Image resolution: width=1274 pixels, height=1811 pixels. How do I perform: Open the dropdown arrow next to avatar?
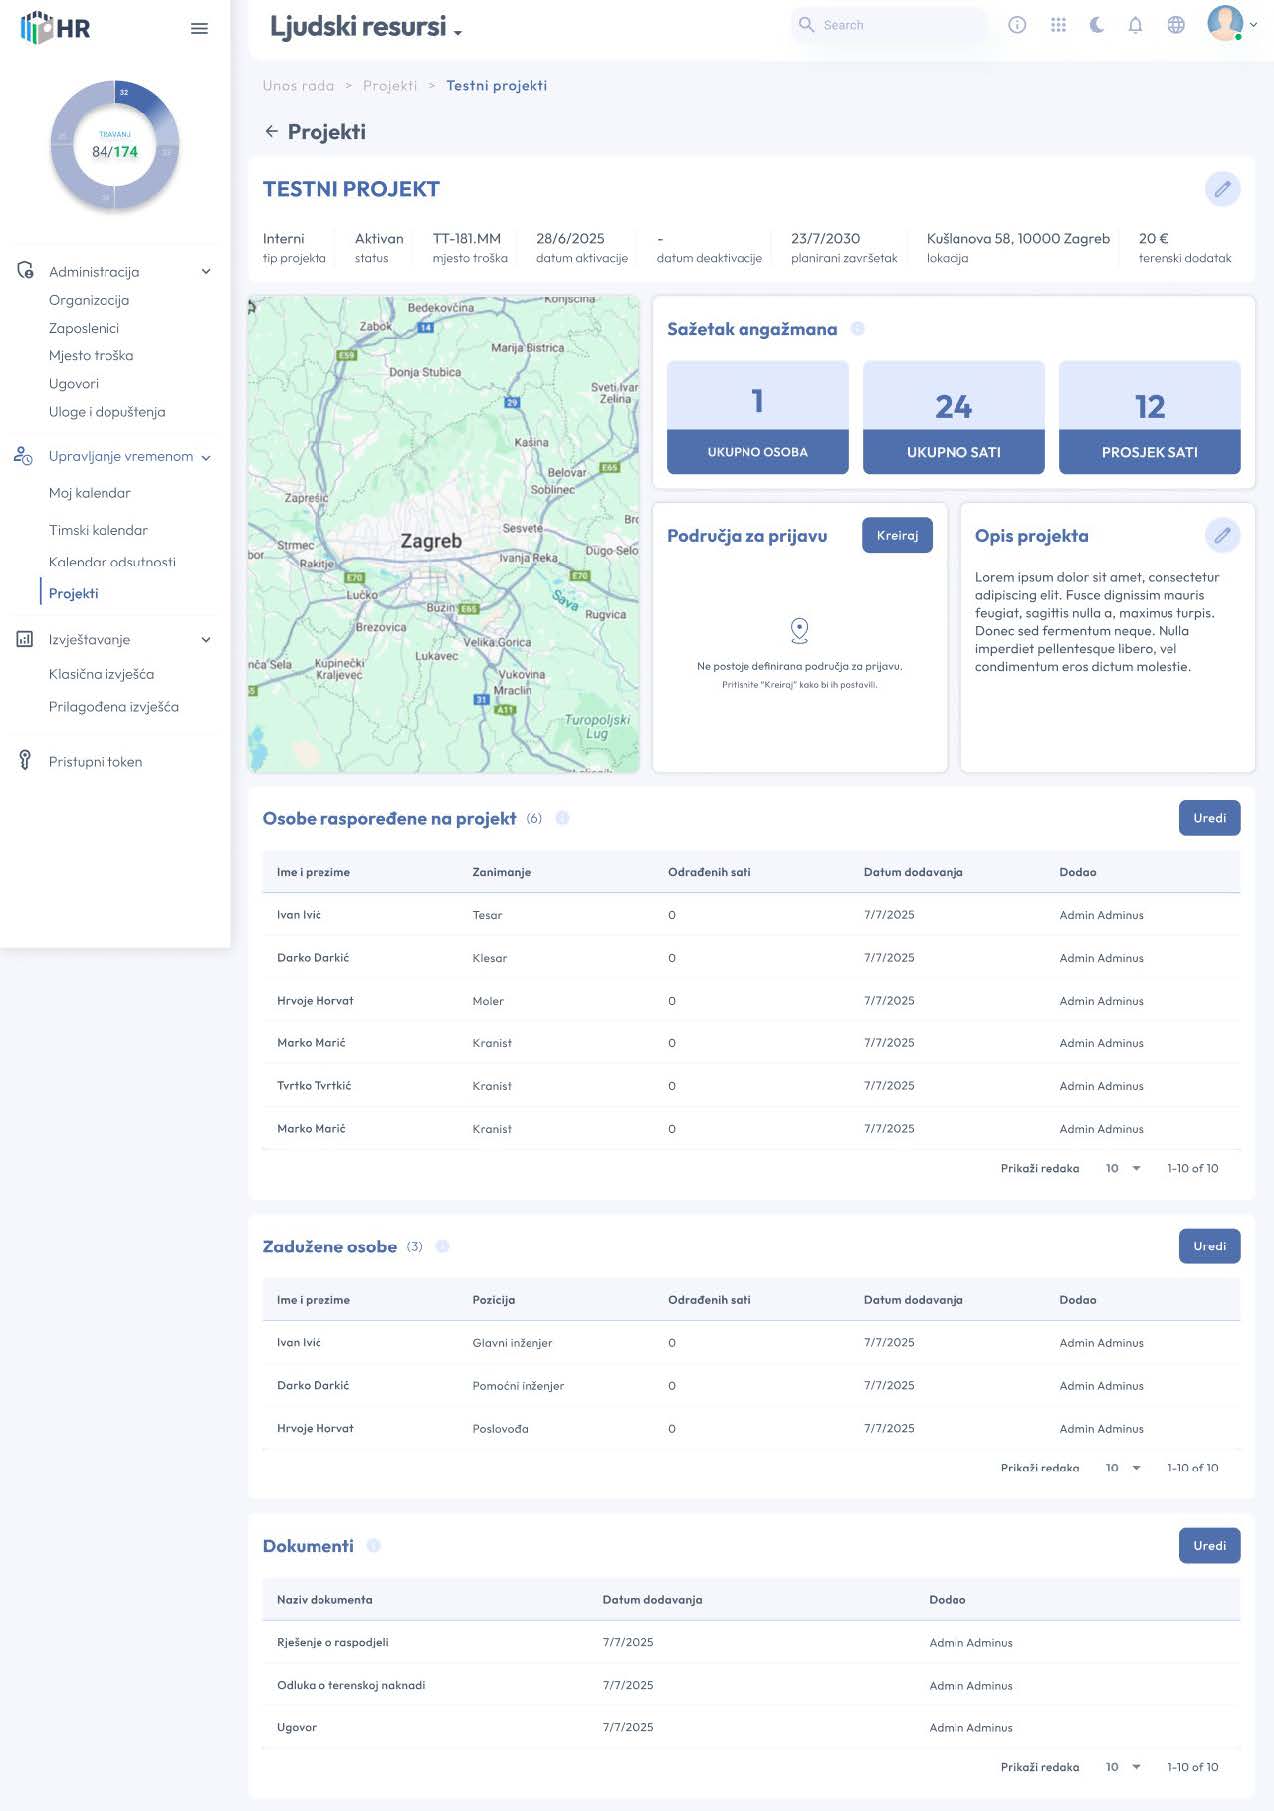click(1253, 25)
